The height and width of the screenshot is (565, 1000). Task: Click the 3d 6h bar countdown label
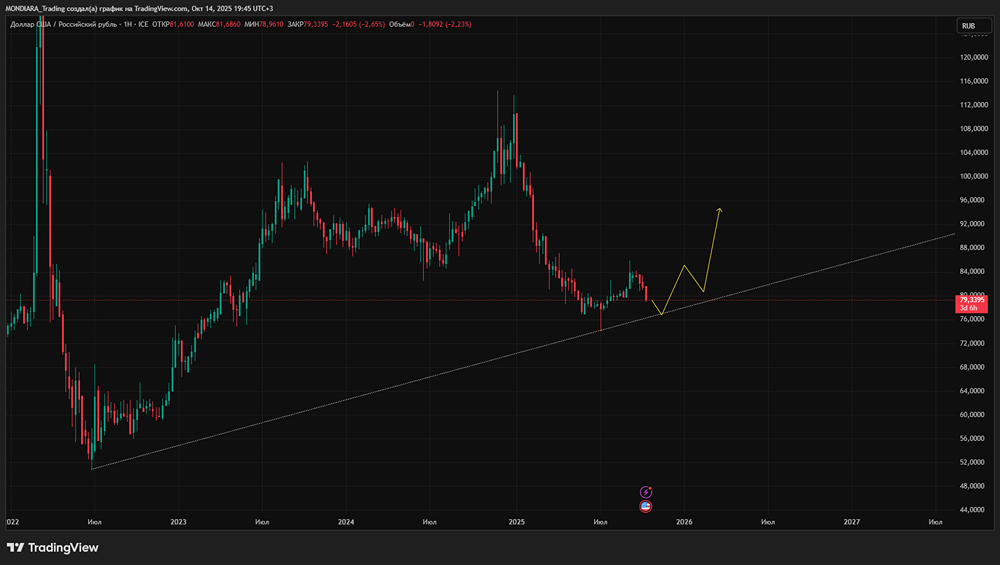[x=969, y=308]
